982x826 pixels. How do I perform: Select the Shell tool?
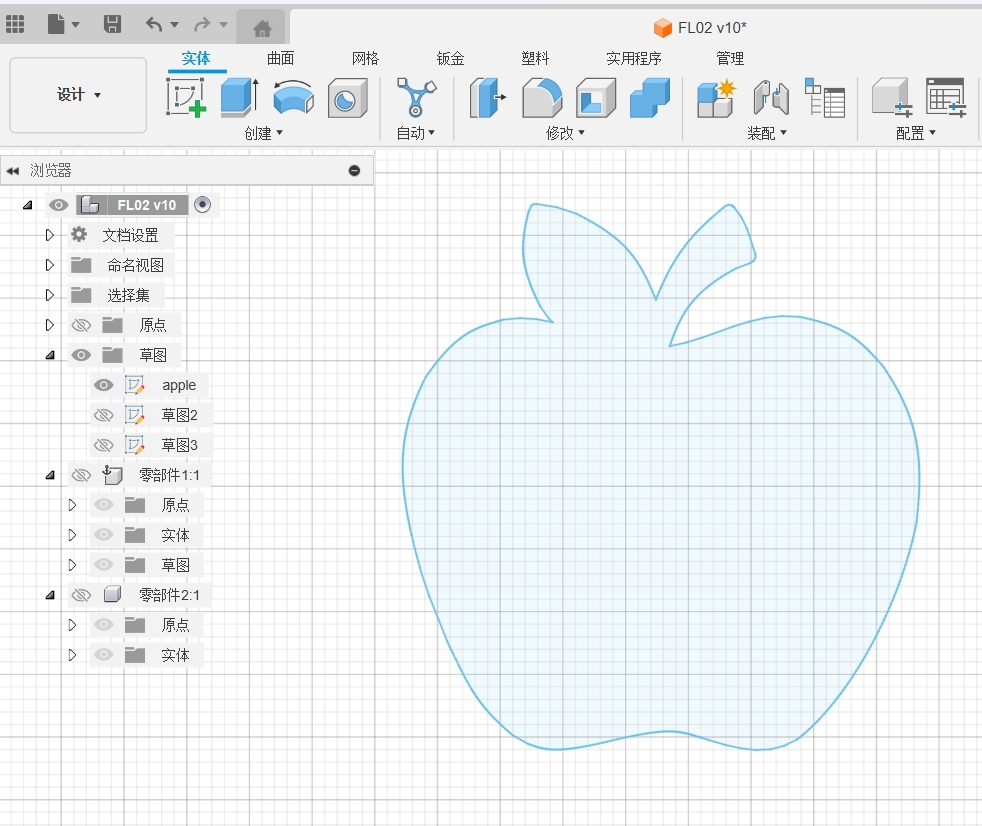[596, 98]
